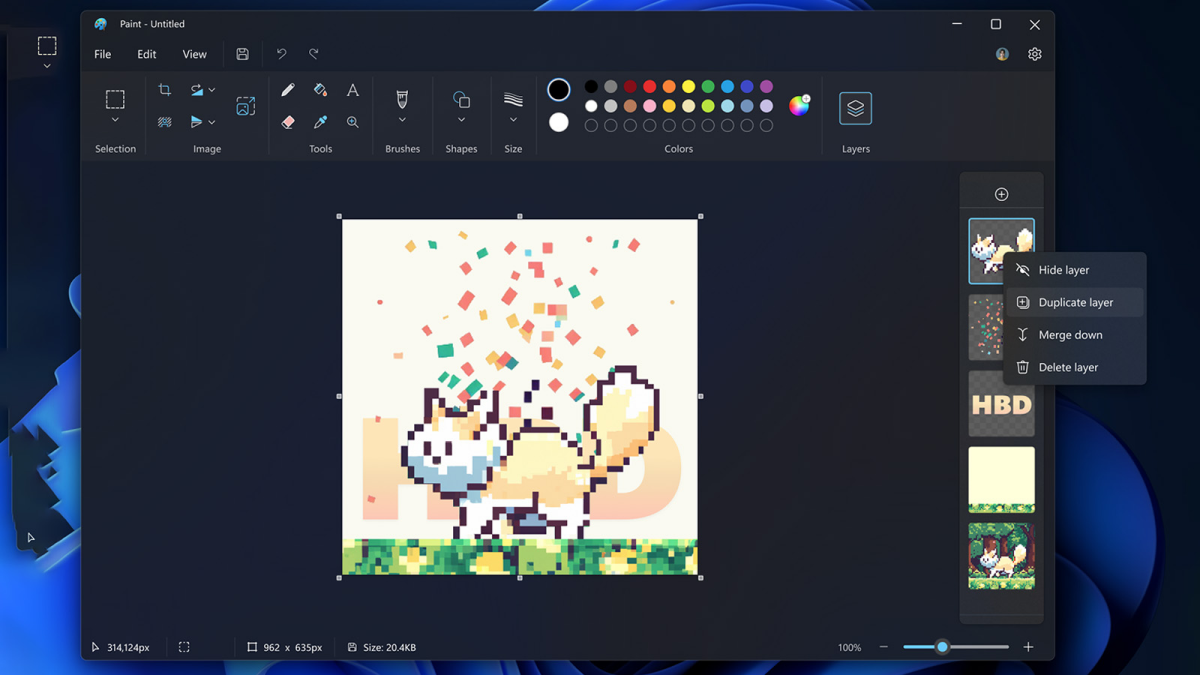Image resolution: width=1200 pixels, height=675 pixels.
Task: Activate the Color picker eyedropper tool
Action: click(x=320, y=122)
